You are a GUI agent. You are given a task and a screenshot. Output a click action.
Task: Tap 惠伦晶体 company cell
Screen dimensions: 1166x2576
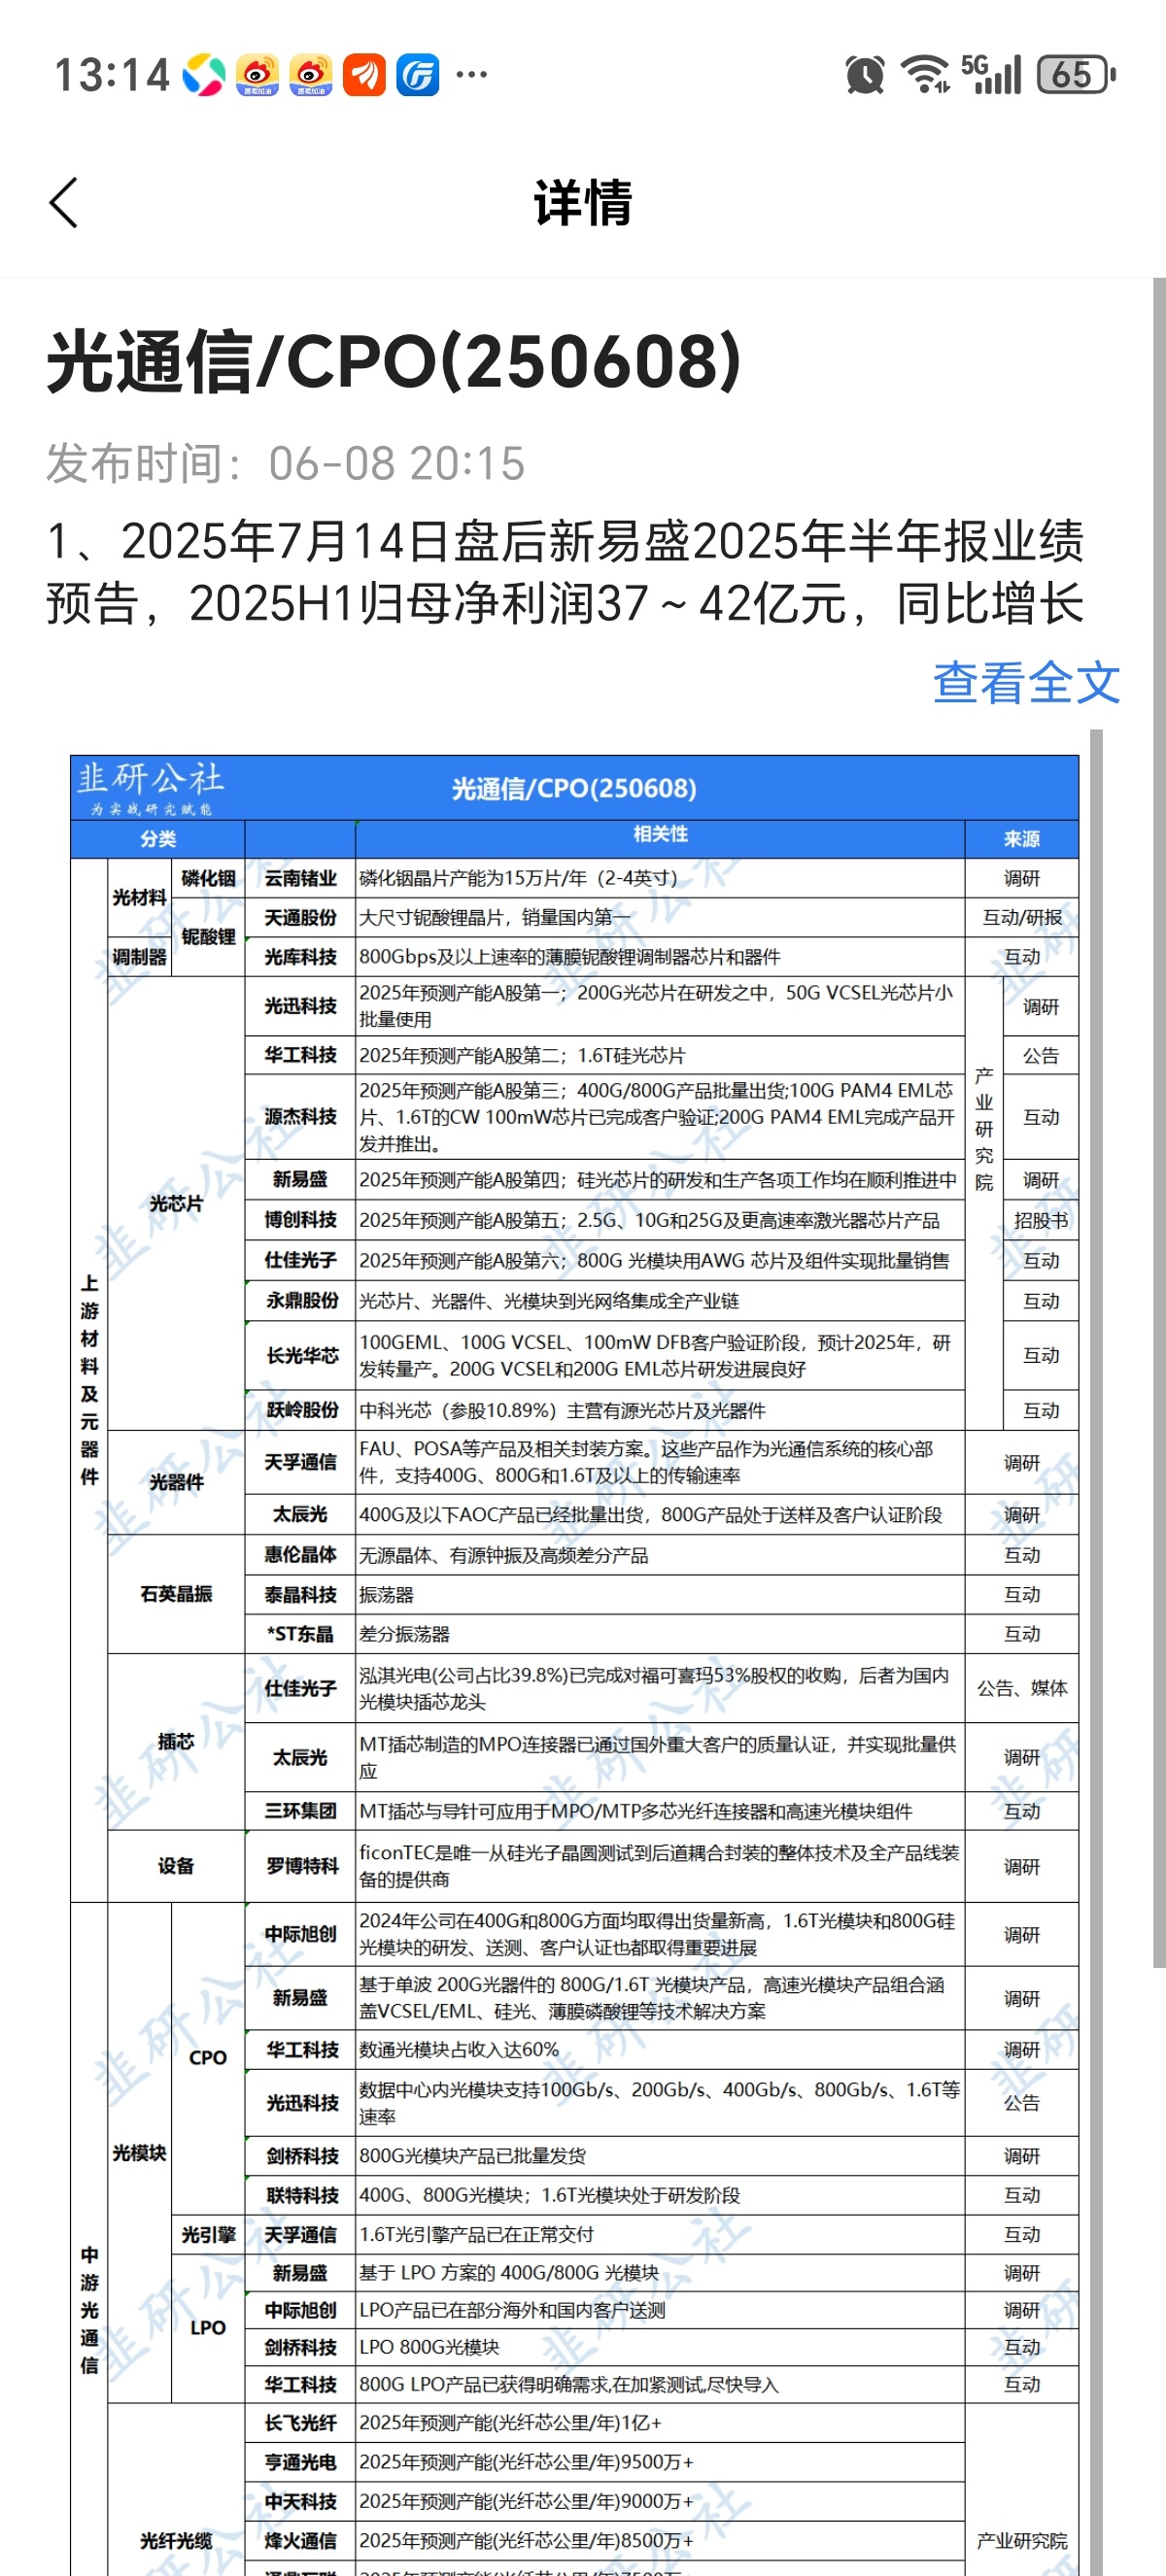click(300, 1555)
